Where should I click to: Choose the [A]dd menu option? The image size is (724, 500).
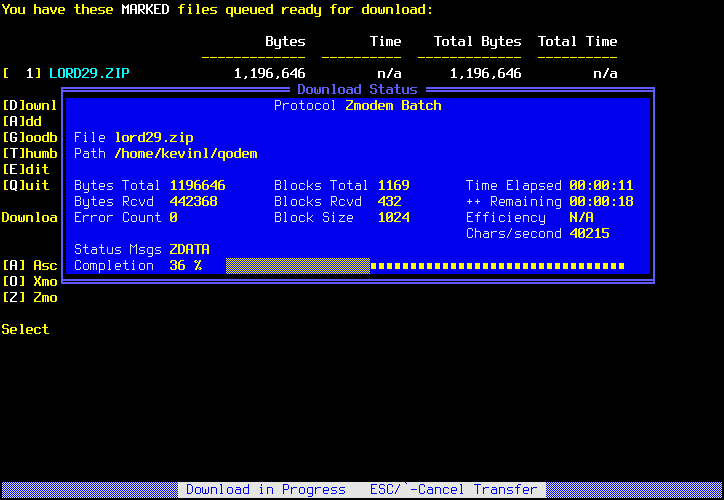pyautogui.click(x=22, y=121)
